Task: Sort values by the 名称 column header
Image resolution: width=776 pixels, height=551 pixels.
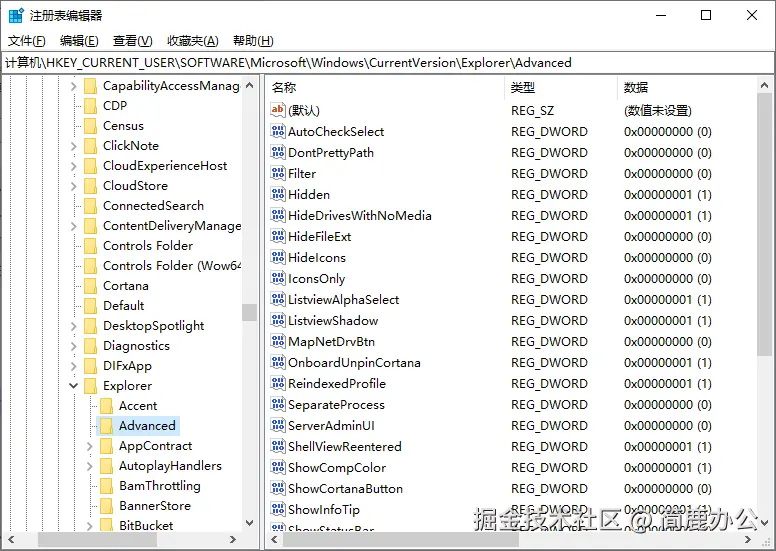Action: (x=385, y=87)
